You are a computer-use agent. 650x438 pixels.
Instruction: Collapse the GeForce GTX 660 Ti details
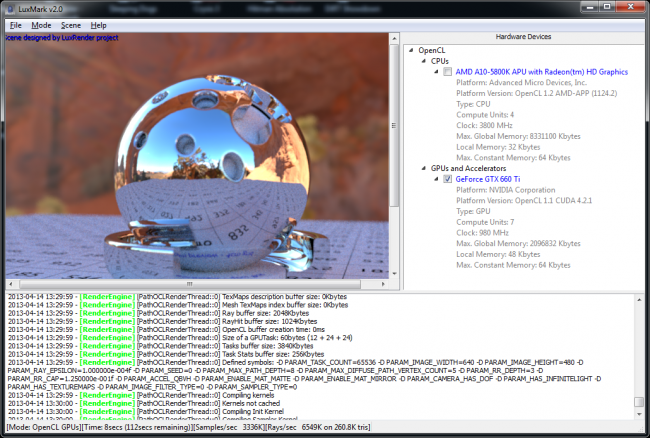[x=436, y=179]
